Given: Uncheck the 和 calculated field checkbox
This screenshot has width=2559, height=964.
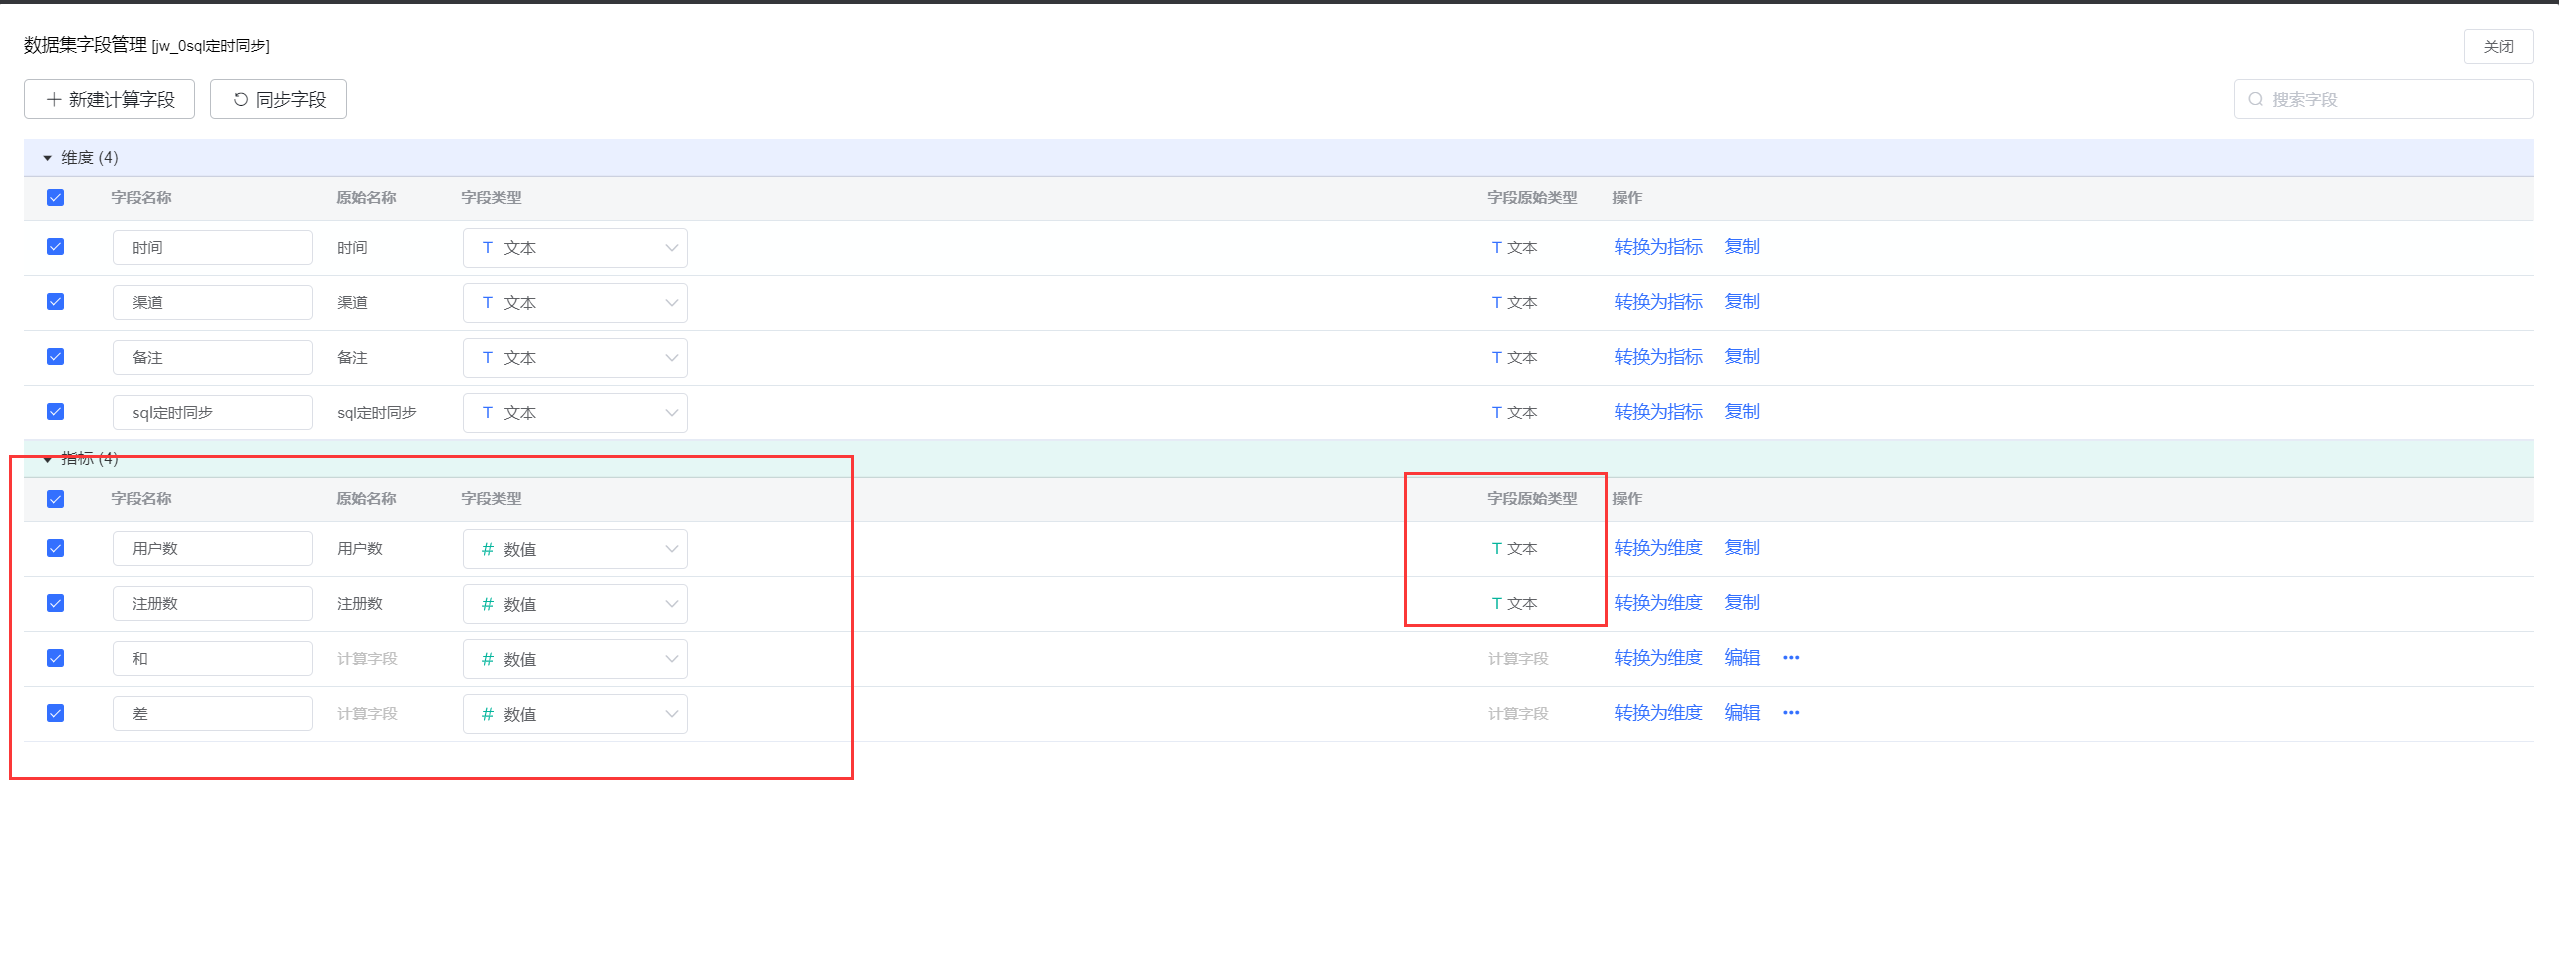Looking at the screenshot, I should click(56, 658).
